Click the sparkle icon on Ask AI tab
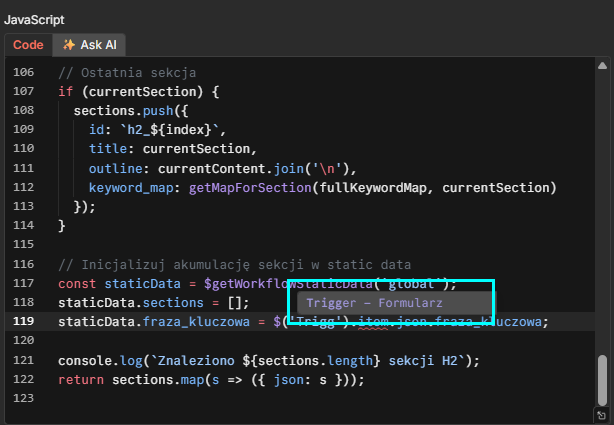The height and width of the screenshot is (425, 614). pyautogui.click(x=69, y=45)
